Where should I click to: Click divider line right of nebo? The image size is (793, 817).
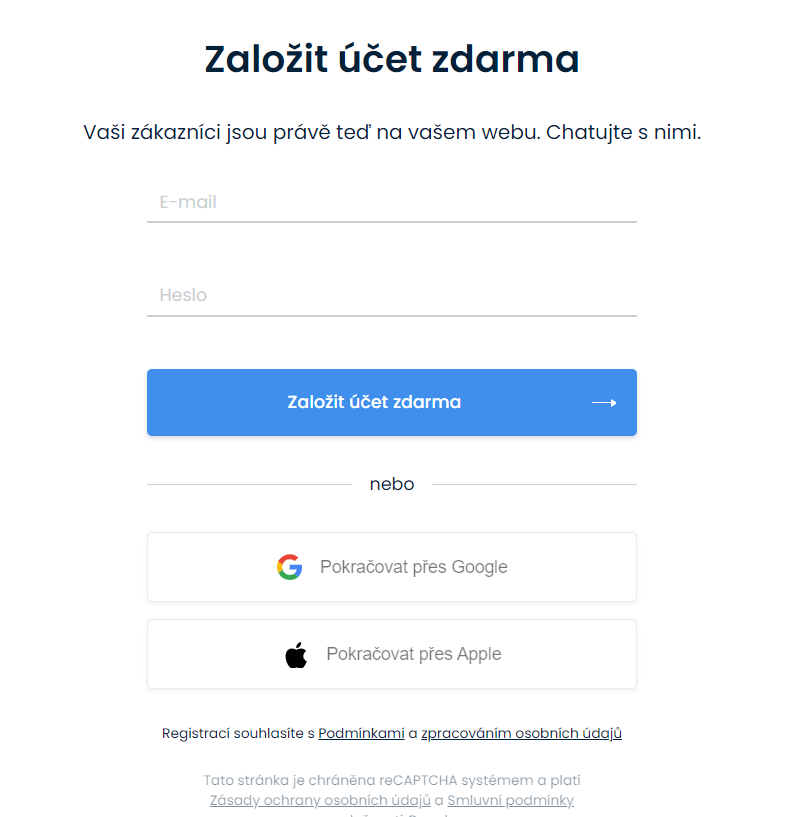534,484
